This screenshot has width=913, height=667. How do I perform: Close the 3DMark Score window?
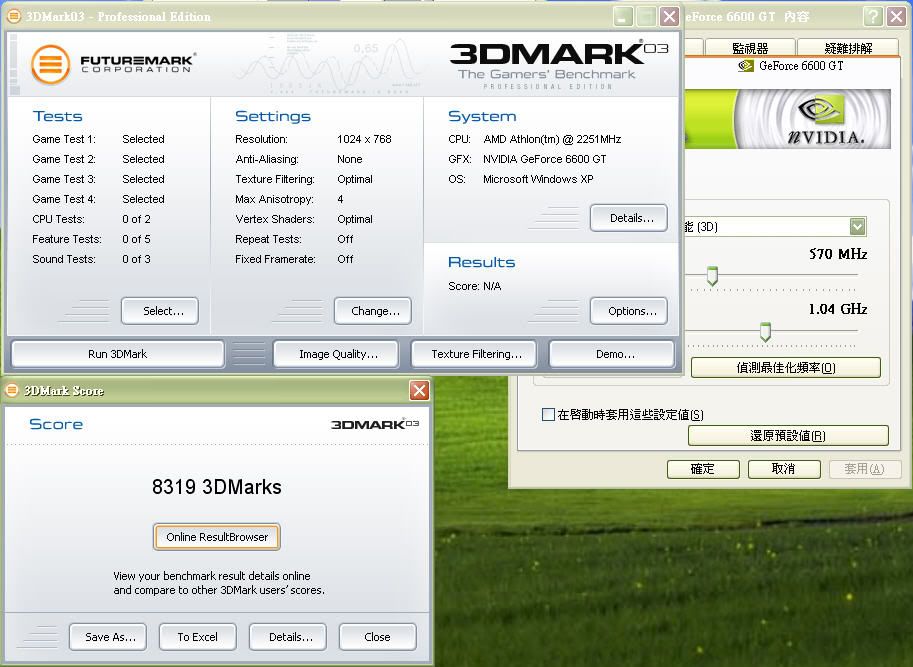click(419, 390)
